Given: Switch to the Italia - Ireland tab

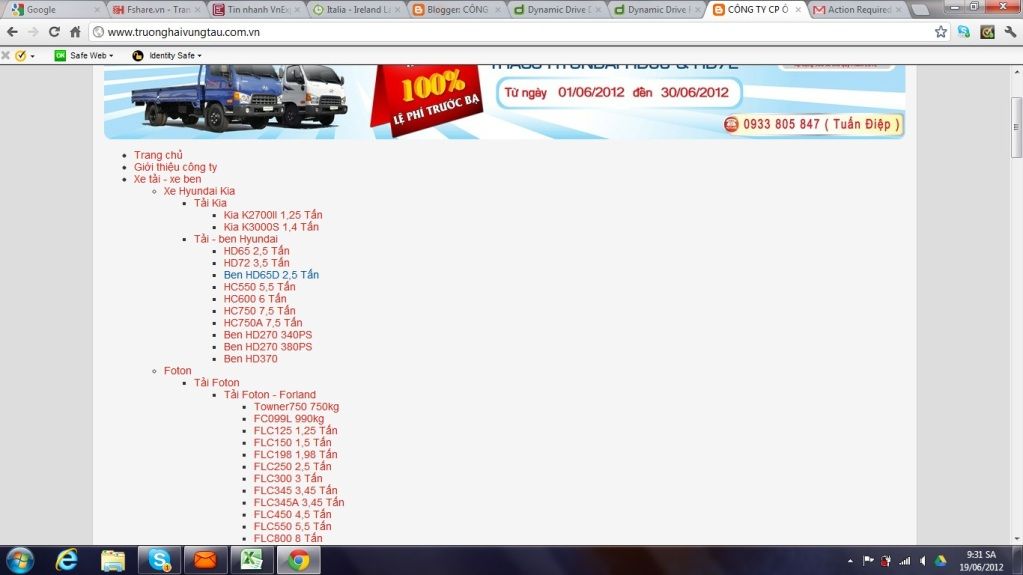Looking at the screenshot, I should (351, 9).
